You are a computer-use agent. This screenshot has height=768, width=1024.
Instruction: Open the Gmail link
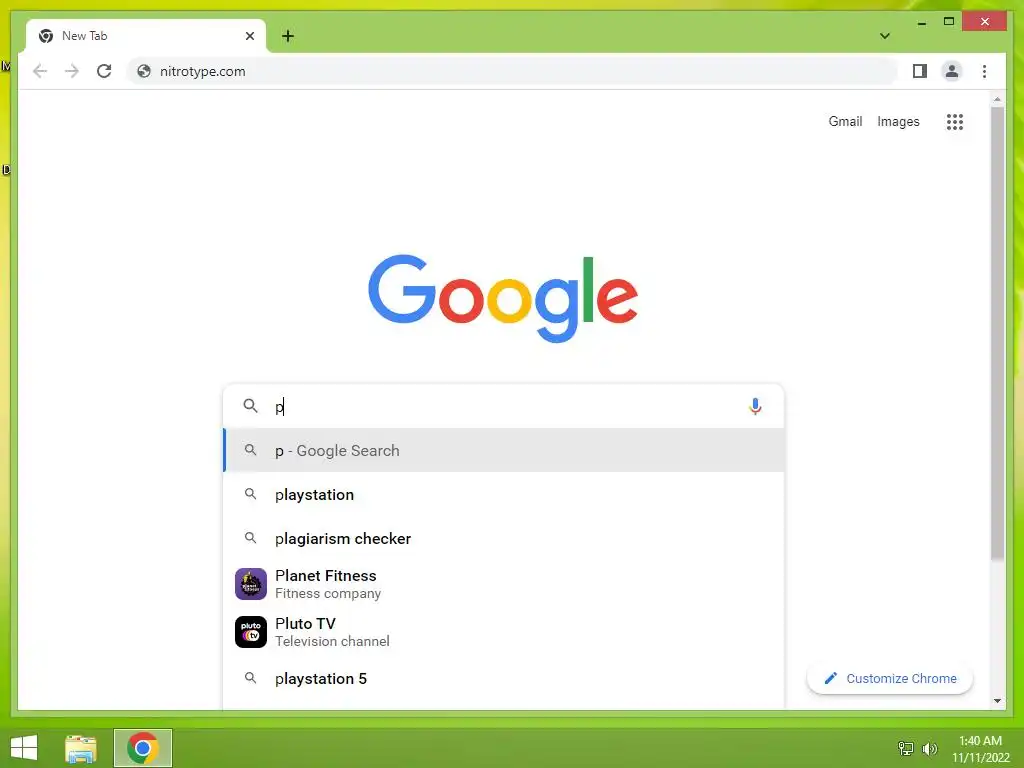[845, 121]
